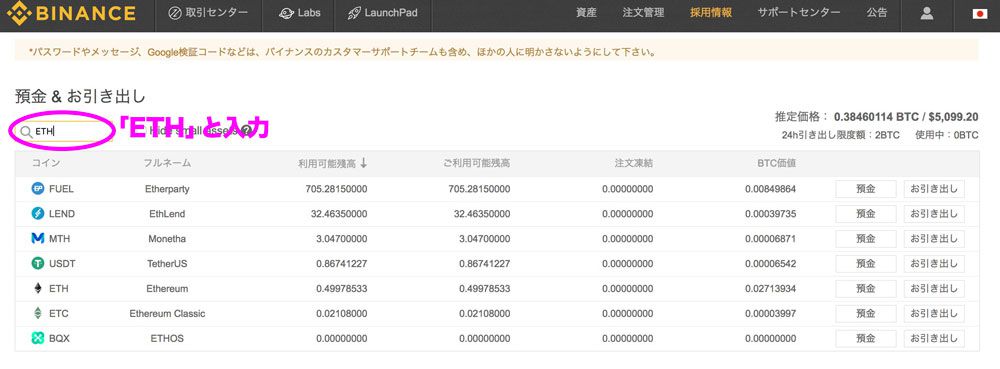Click お引き出し button for MTH

(934, 238)
